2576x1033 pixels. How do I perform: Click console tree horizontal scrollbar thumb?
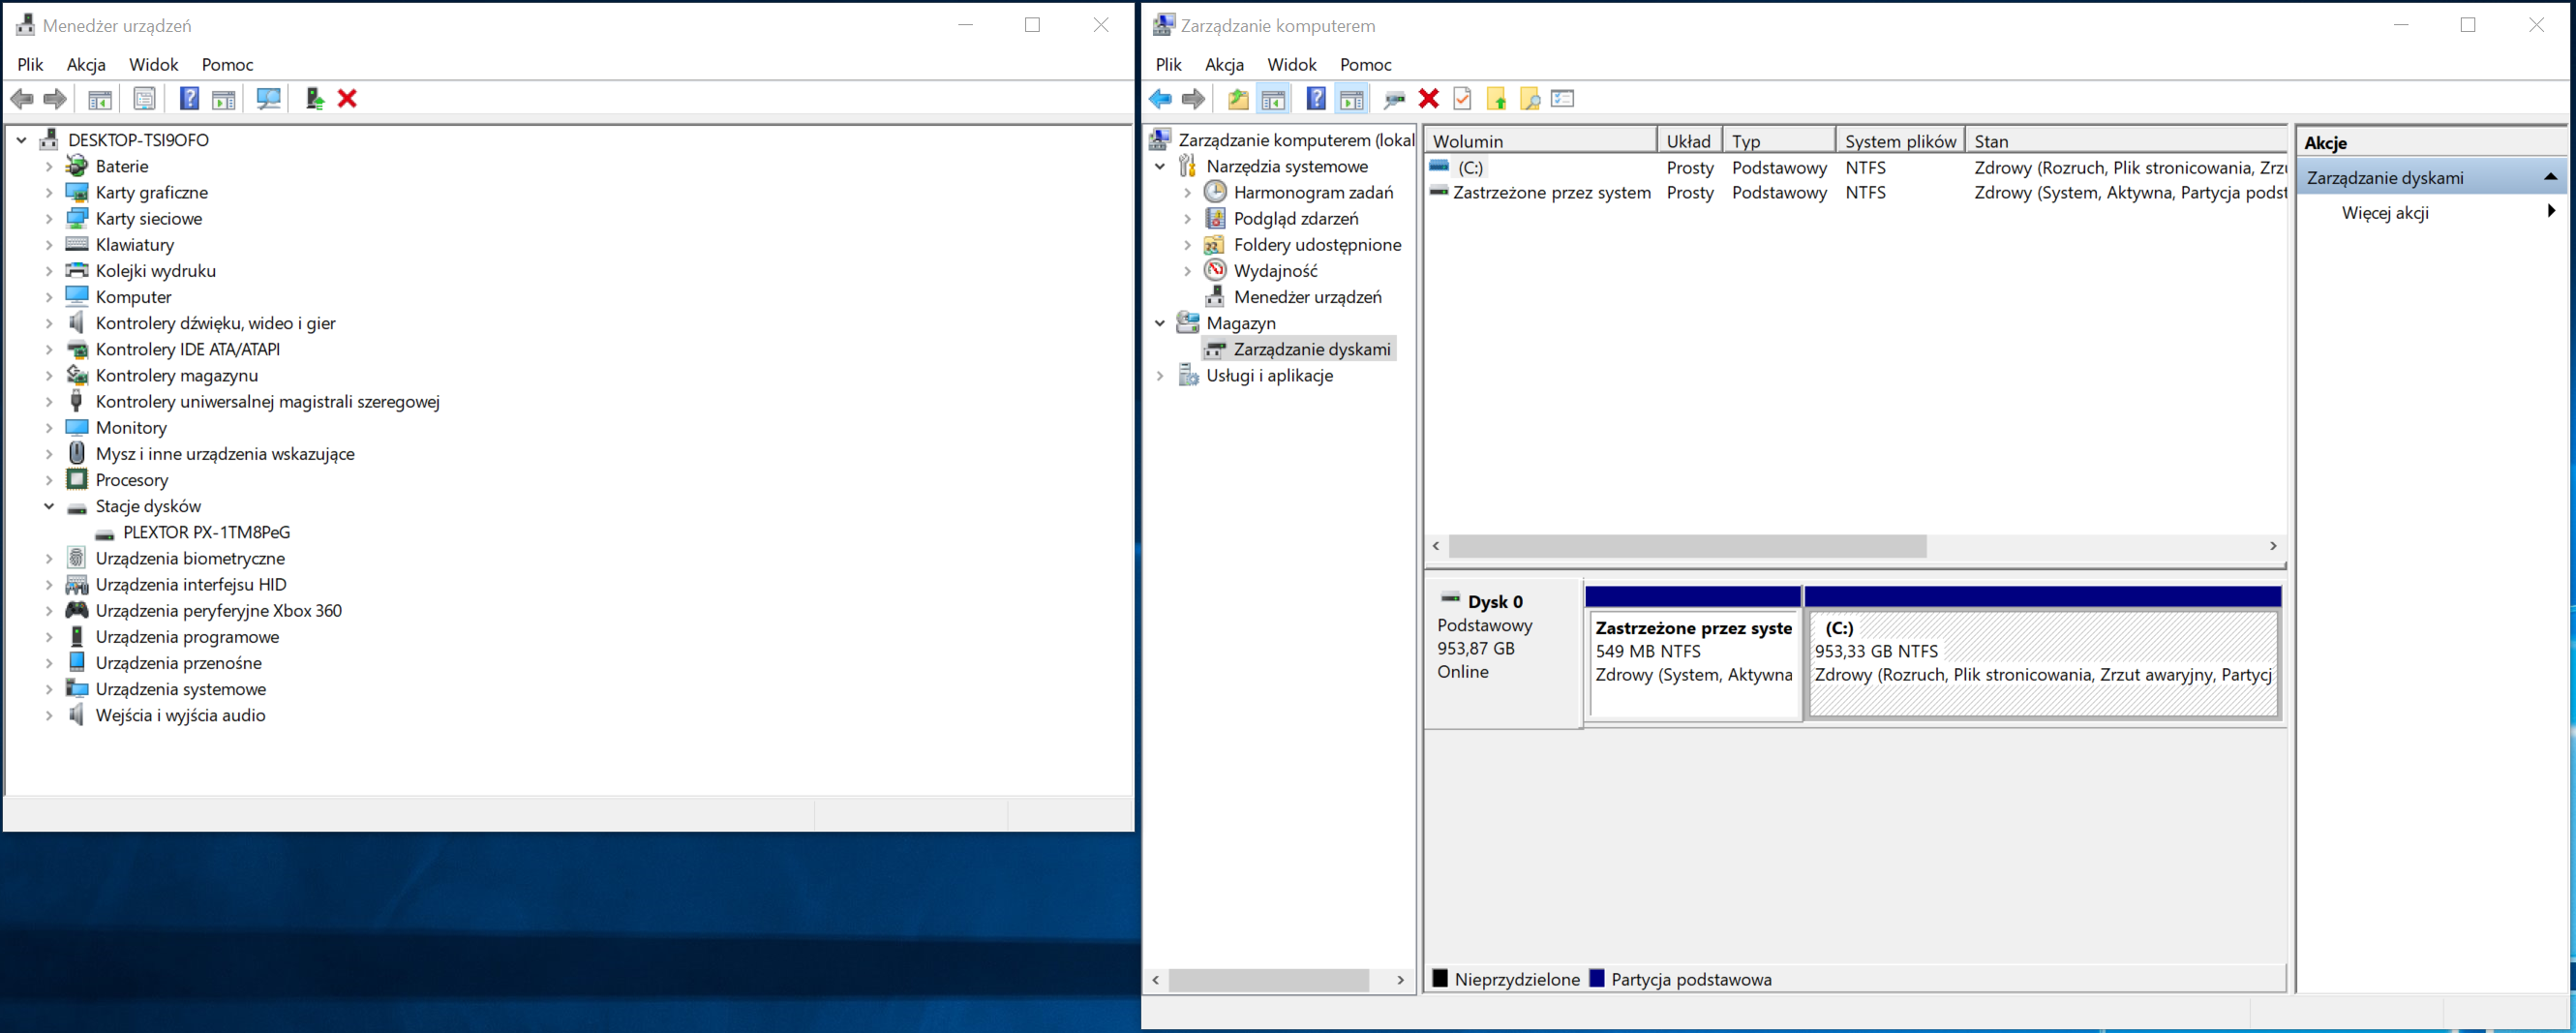click(x=1268, y=980)
